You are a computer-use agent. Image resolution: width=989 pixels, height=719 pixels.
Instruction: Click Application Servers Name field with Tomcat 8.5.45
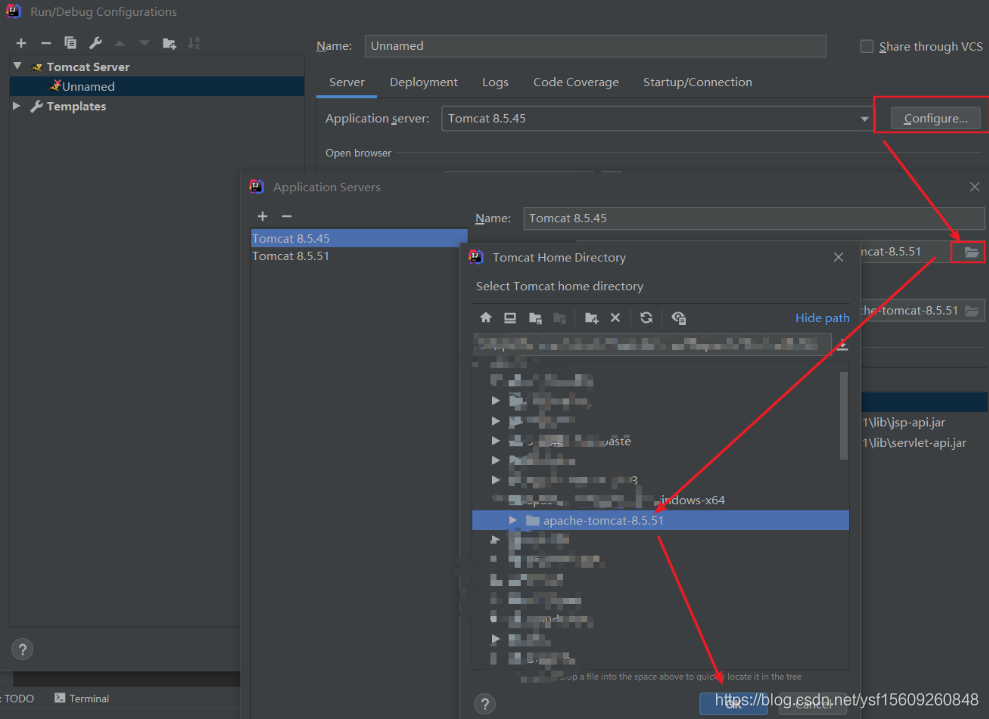[754, 218]
